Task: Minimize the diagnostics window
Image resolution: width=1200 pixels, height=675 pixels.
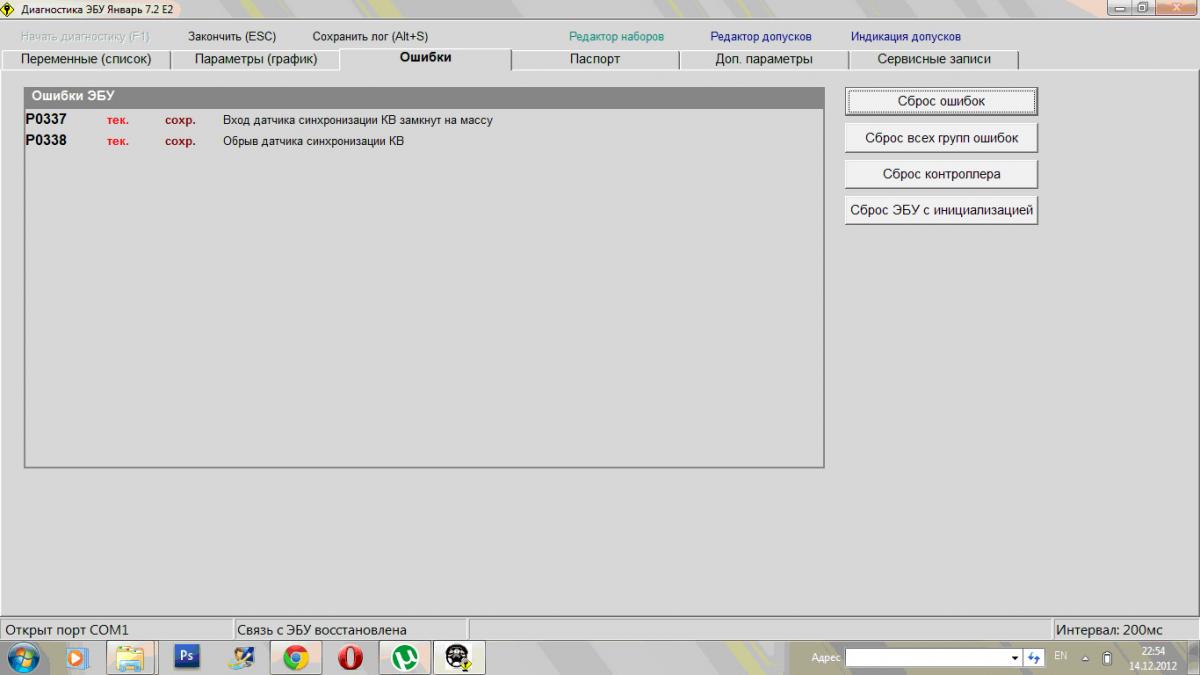Action: point(1120,7)
